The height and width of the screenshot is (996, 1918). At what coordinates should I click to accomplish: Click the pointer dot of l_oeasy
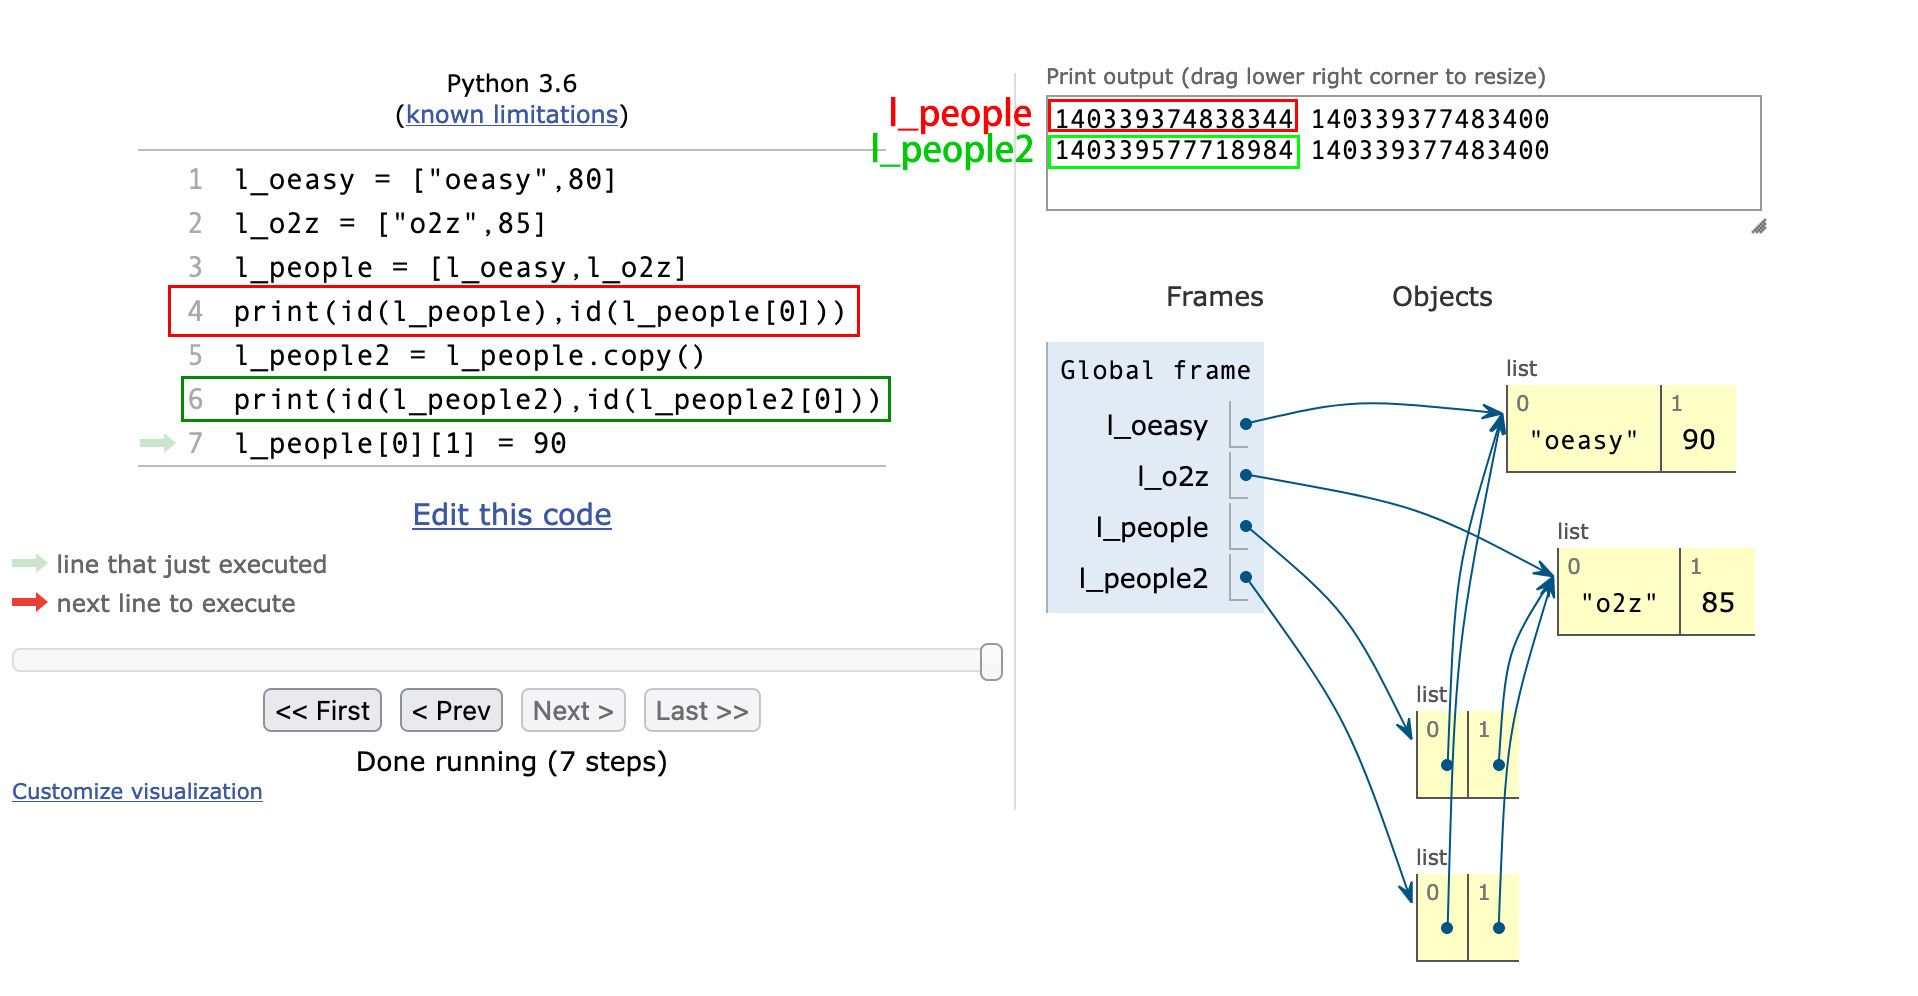click(1246, 424)
